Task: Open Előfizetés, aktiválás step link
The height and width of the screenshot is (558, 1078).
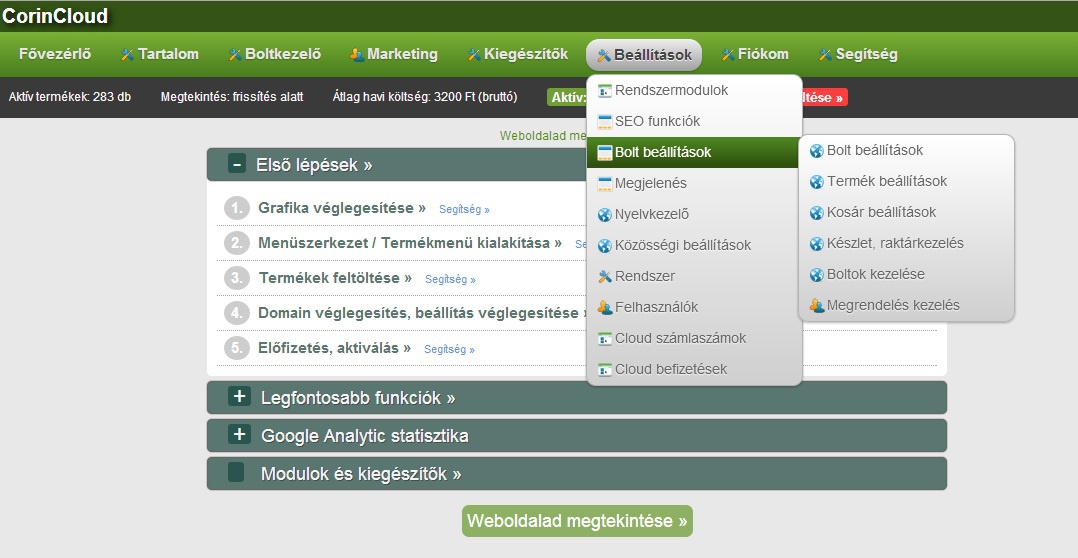Action: click(334, 348)
